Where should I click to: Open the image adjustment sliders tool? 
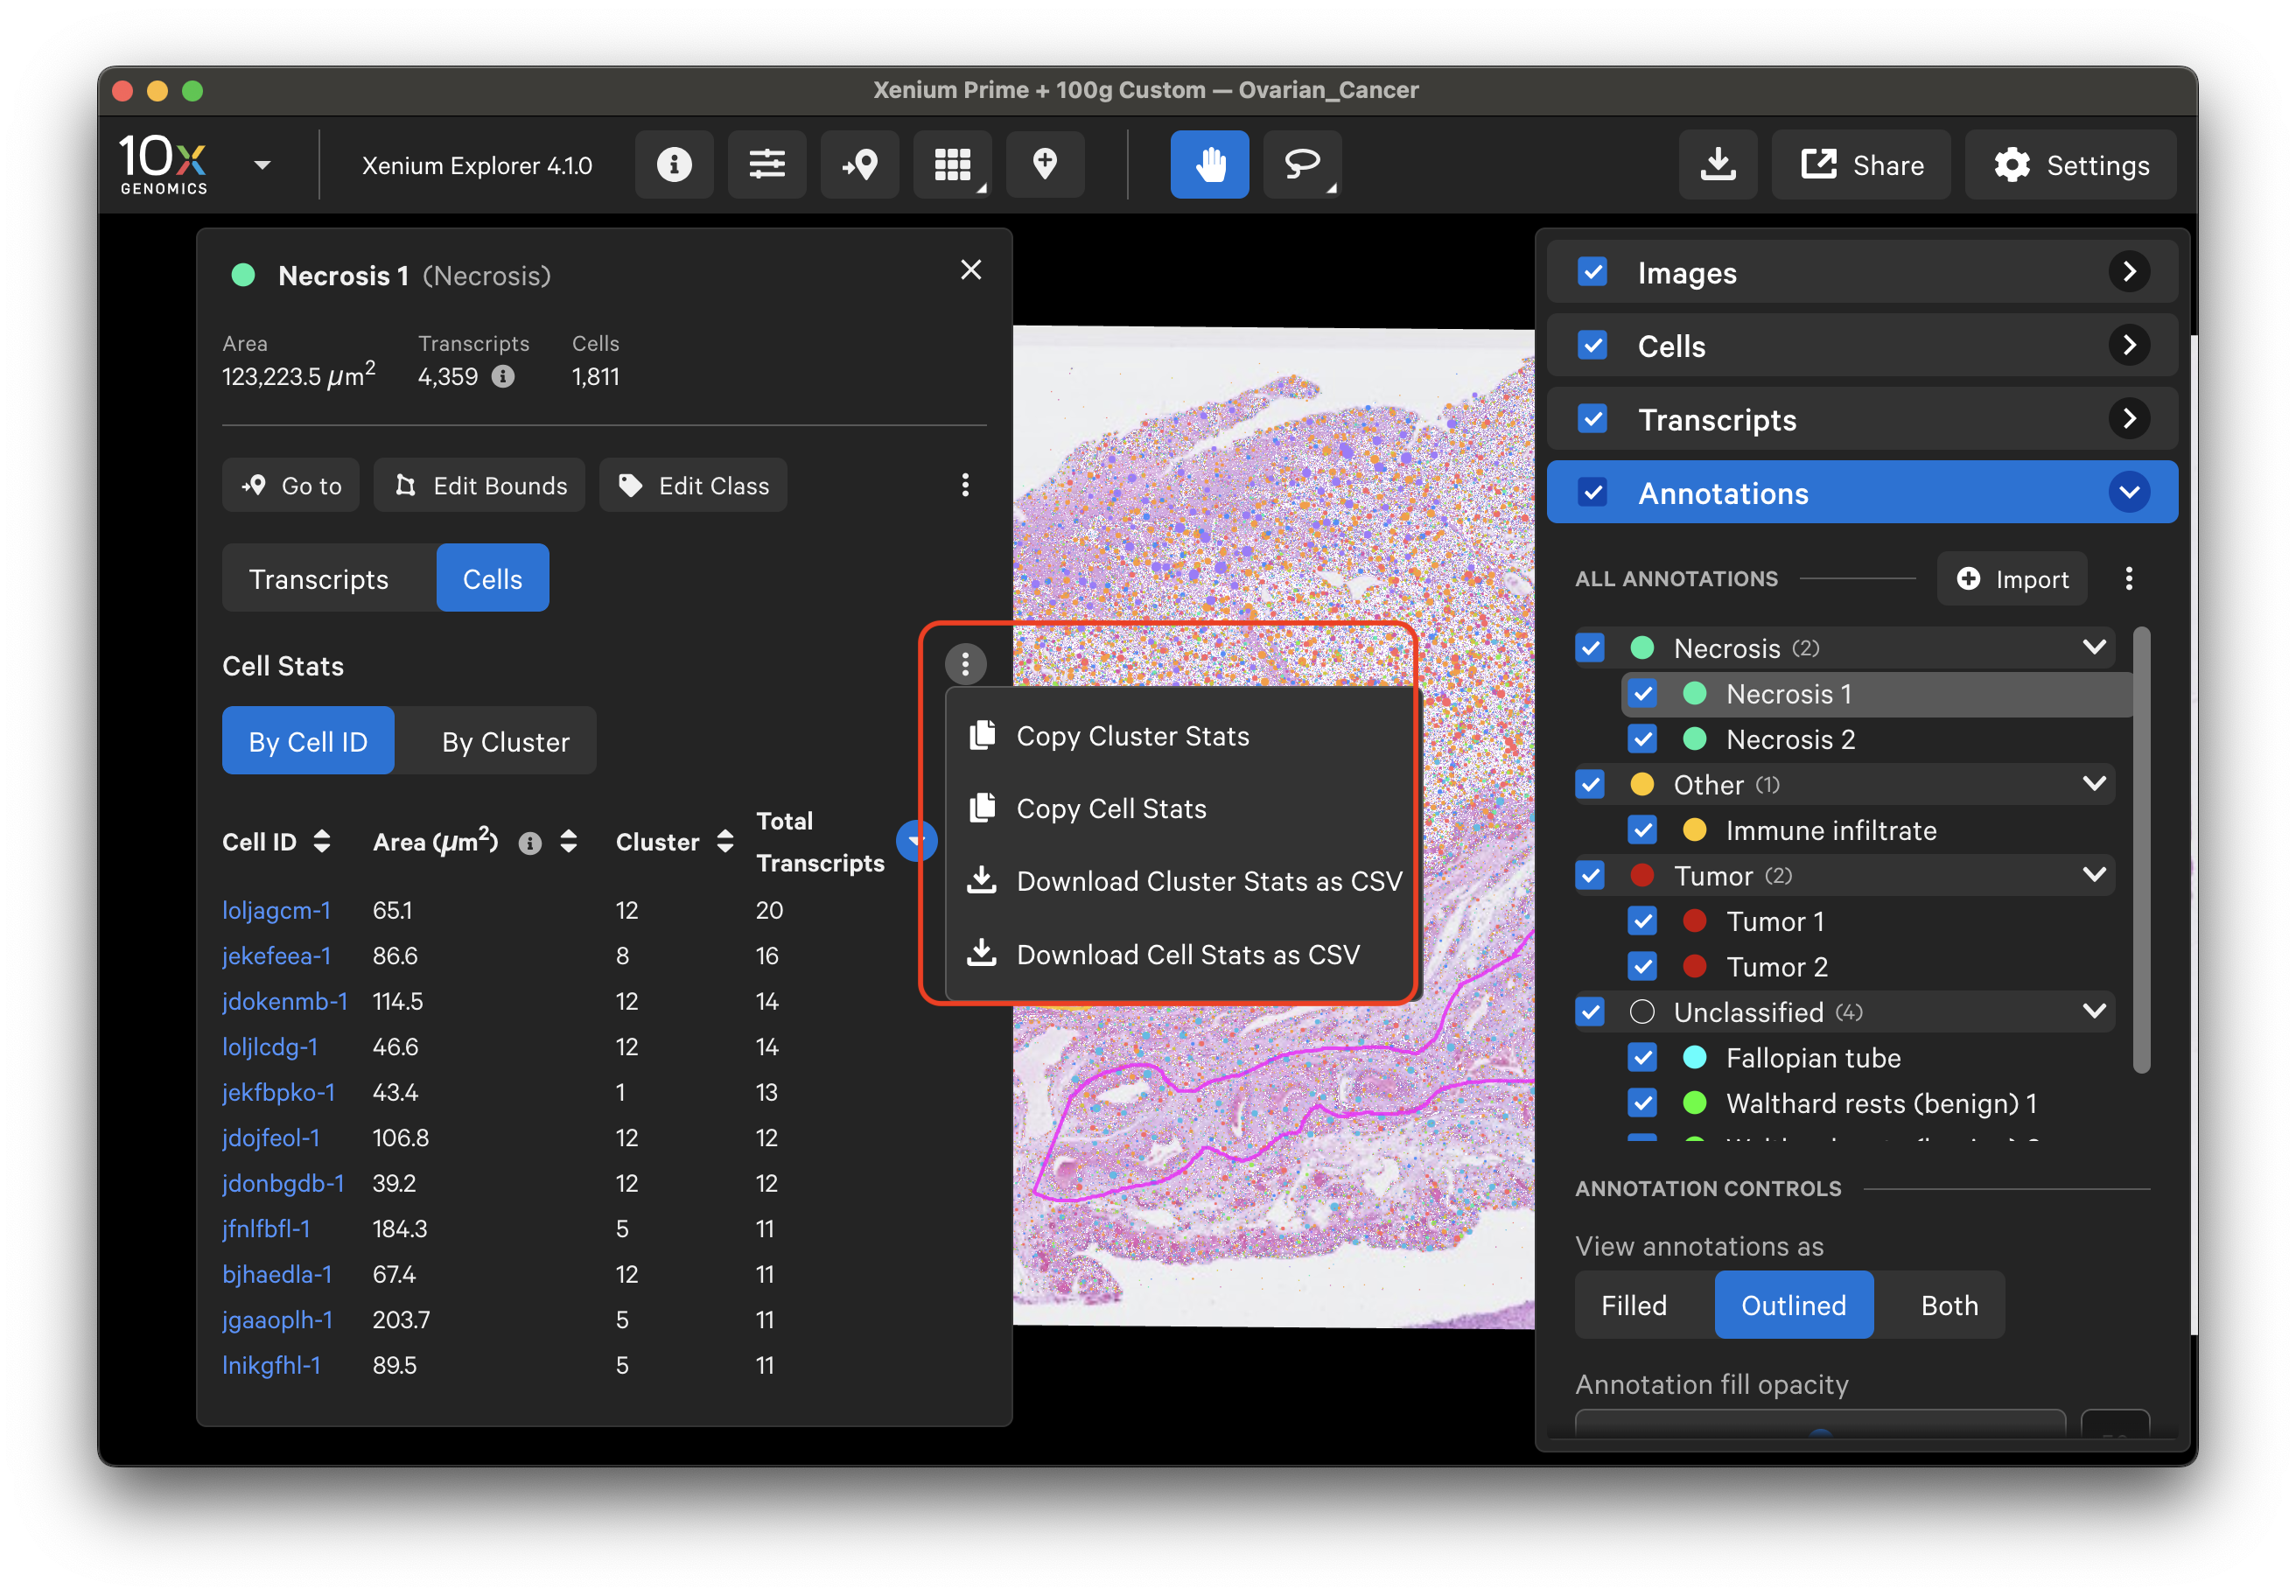click(x=766, y=164)
